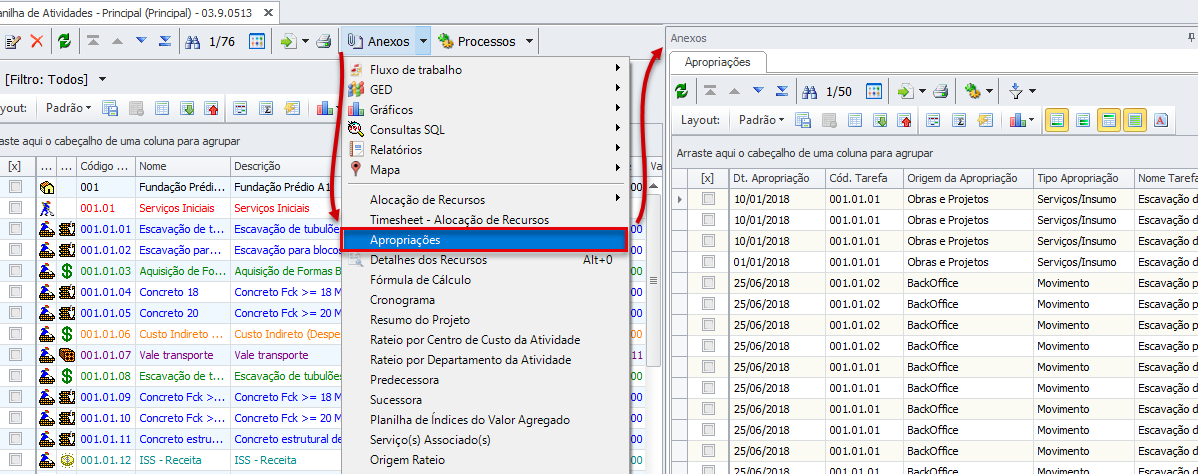
Task: Open Padrão layout dropdown in main window
Action: click(x=68, y=108)
